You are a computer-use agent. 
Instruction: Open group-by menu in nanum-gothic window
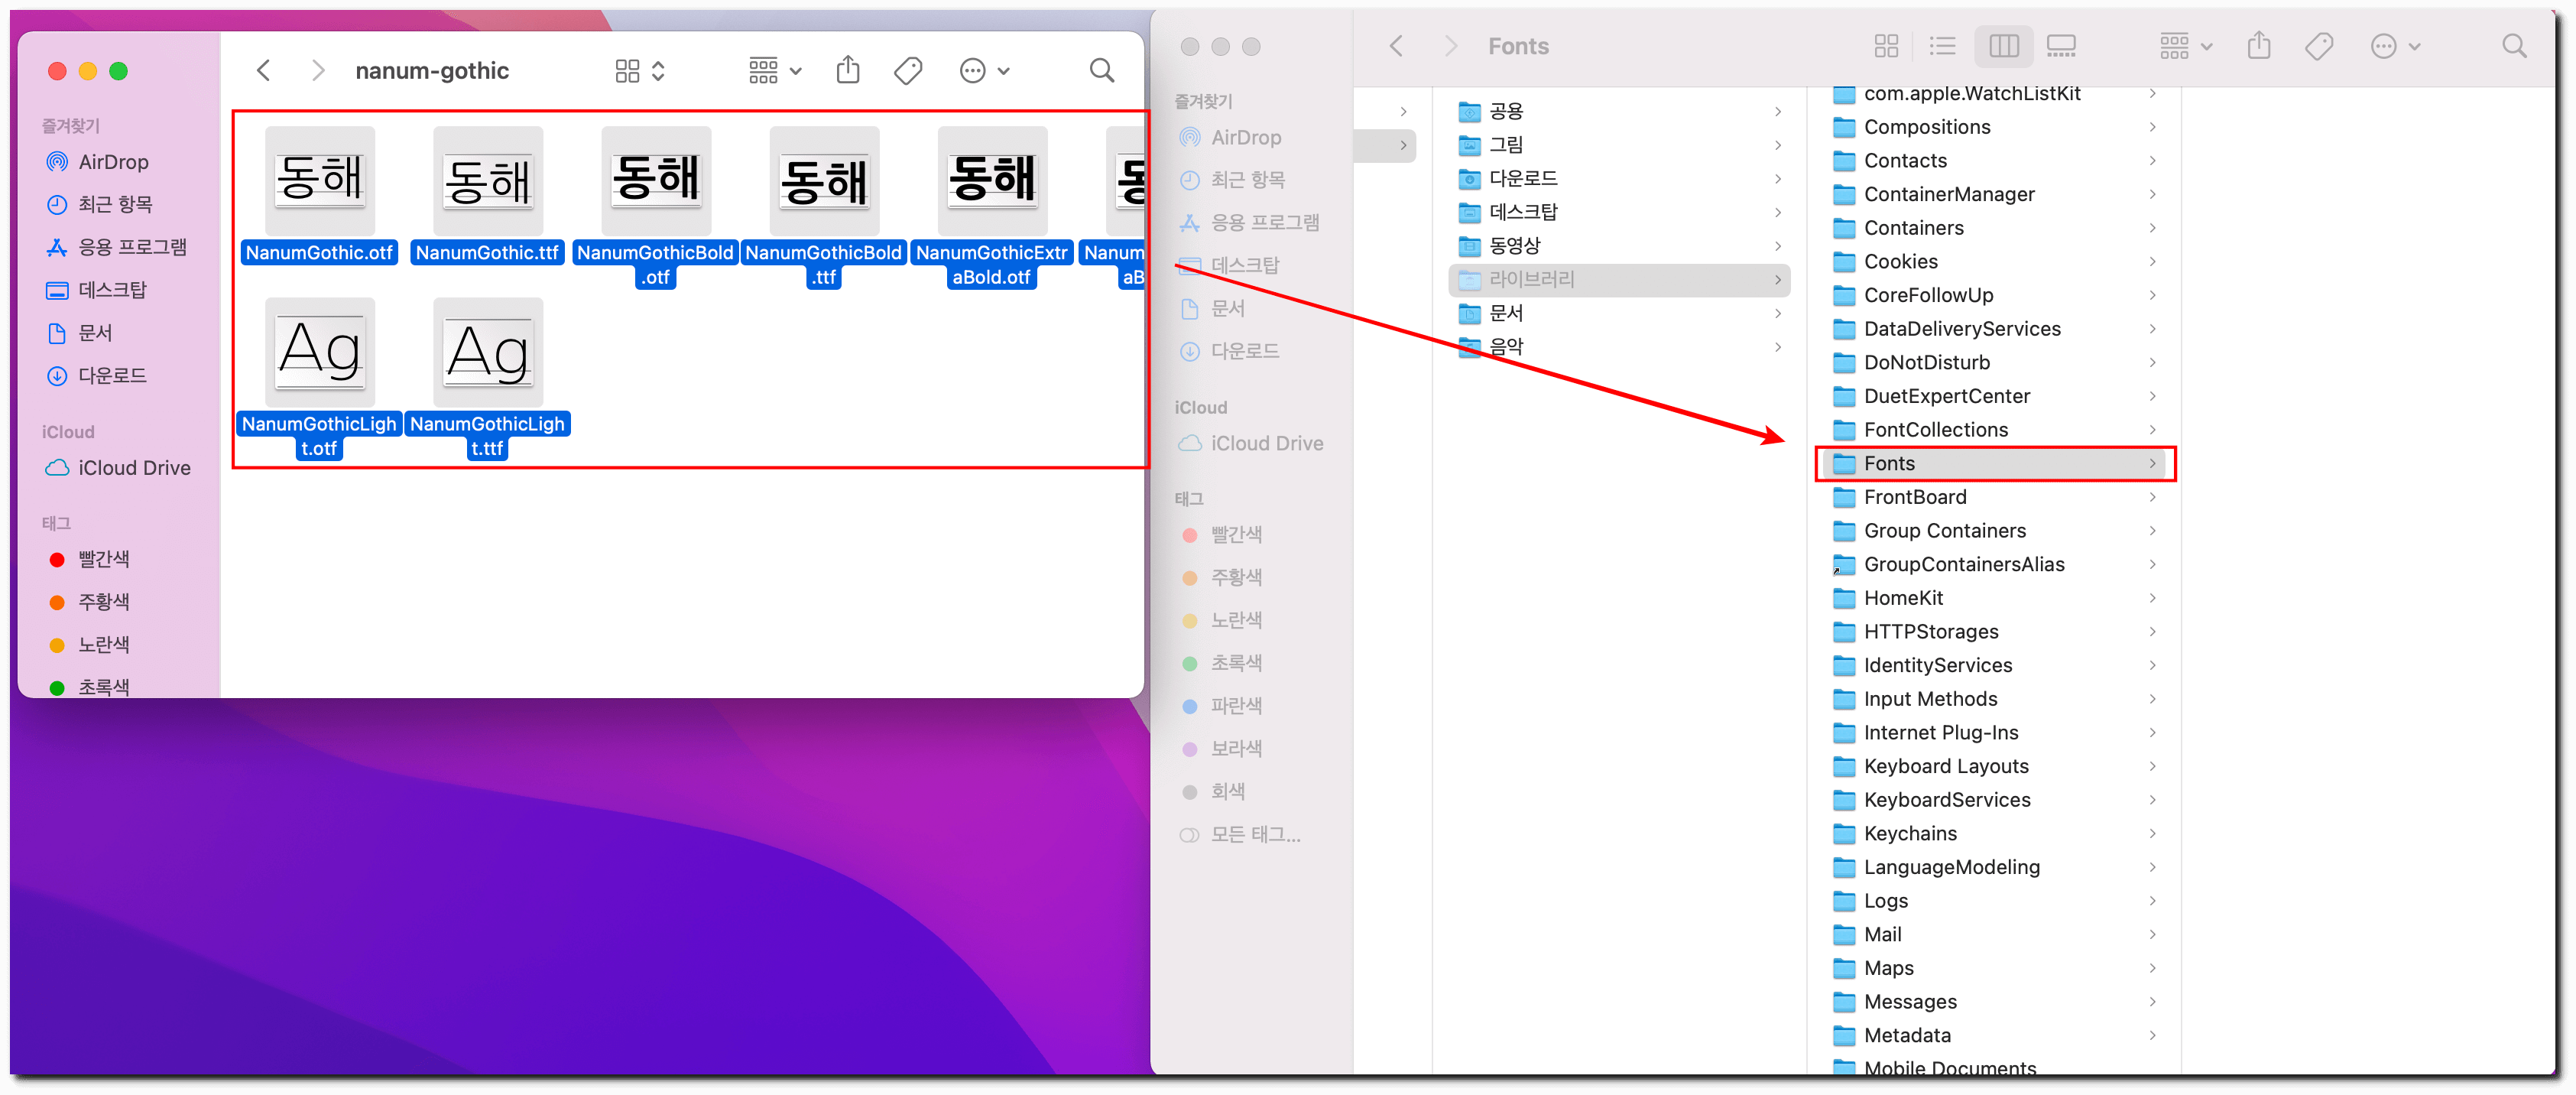click(x=775, y=70)
